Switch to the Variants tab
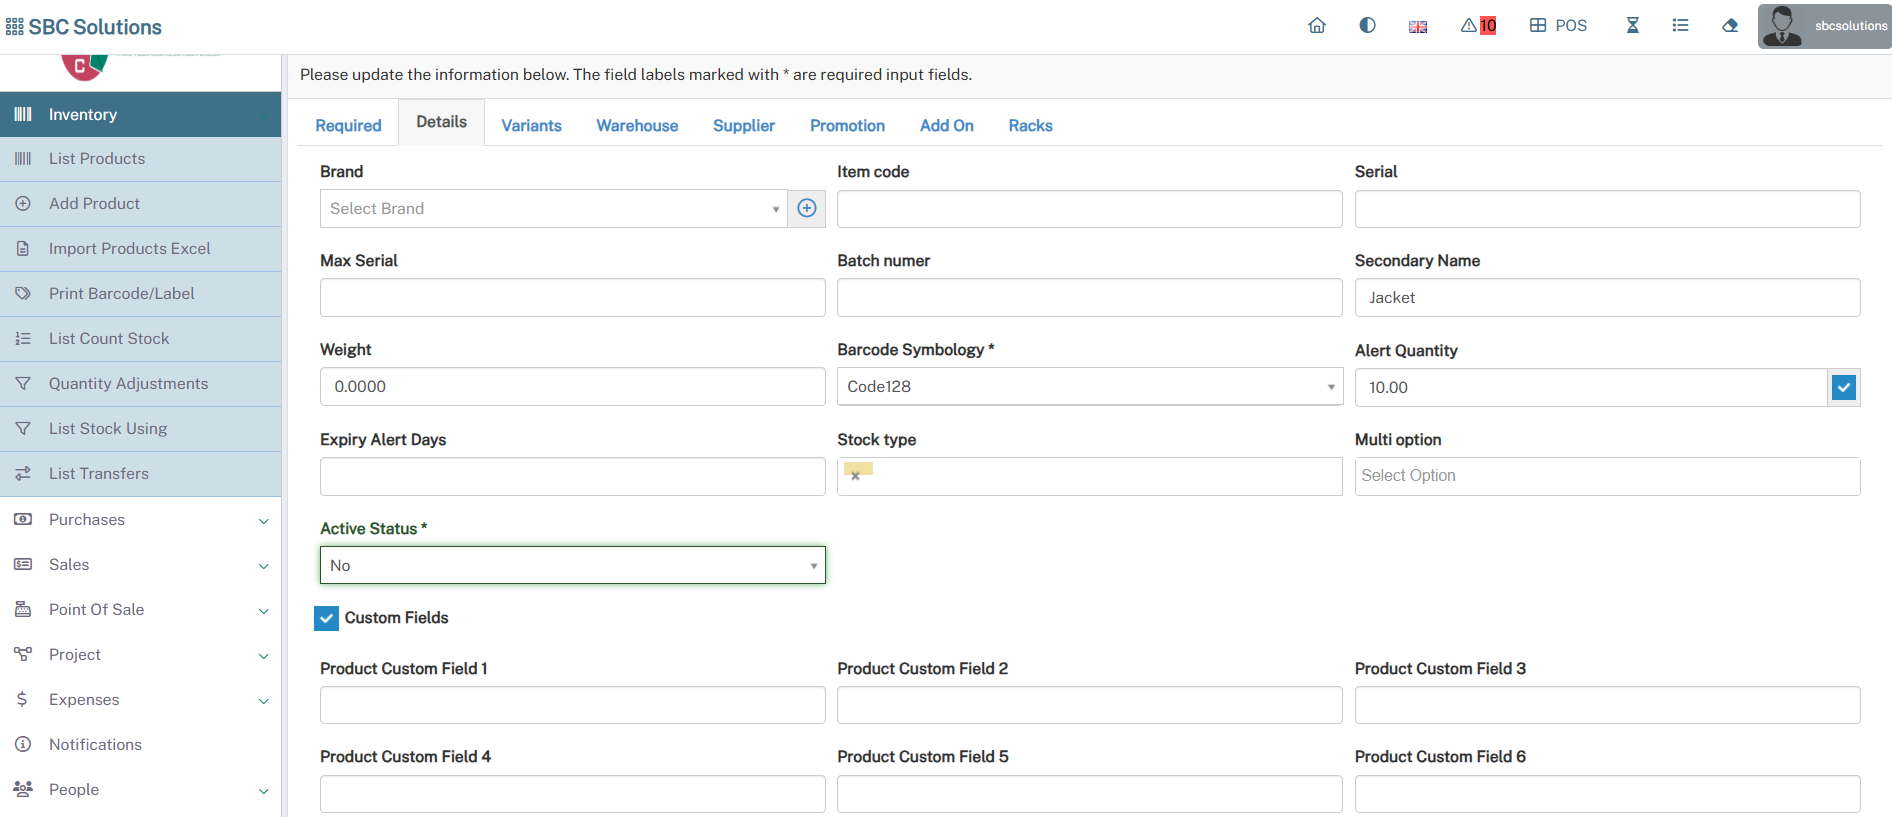The height and width of the screenshot is (817, 1892). [531, 126]
